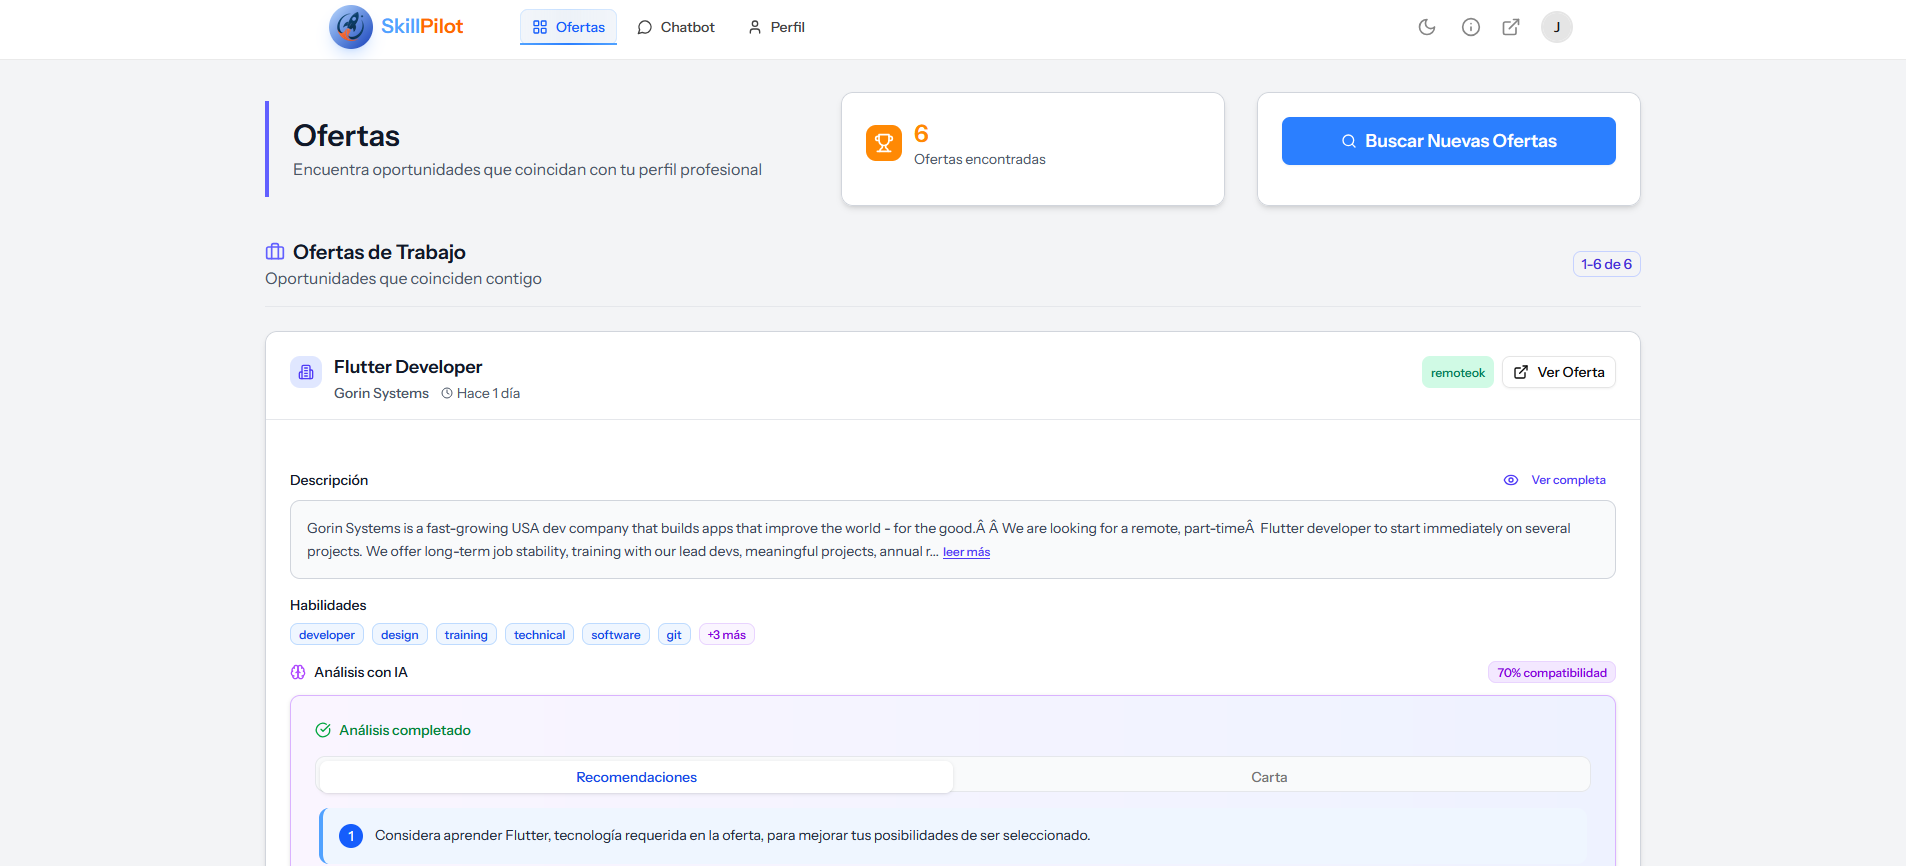Expand hidden skills with +3 más
Image resolution: width=1906 pixels, height=866 pixels.
tap(726, 635)
